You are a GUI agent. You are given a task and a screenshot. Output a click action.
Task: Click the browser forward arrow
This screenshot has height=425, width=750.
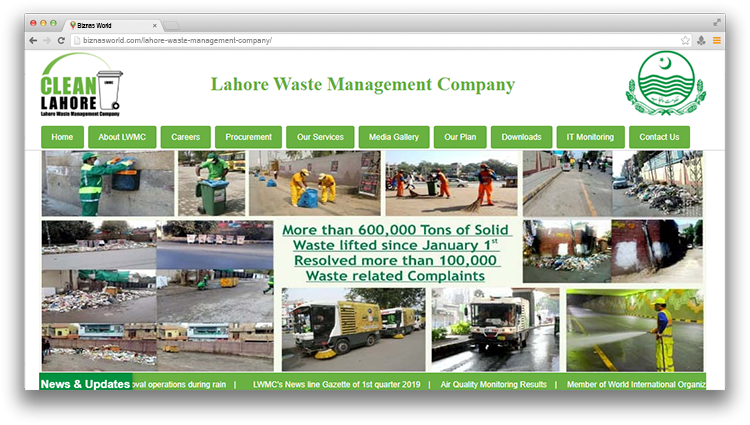[47, 40]
